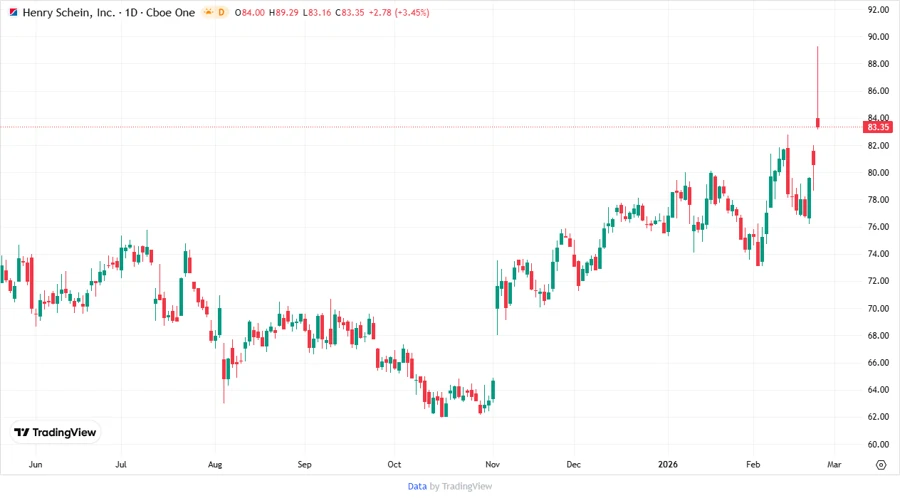Click the 78.00 price axis label

[x=878, y=200]
